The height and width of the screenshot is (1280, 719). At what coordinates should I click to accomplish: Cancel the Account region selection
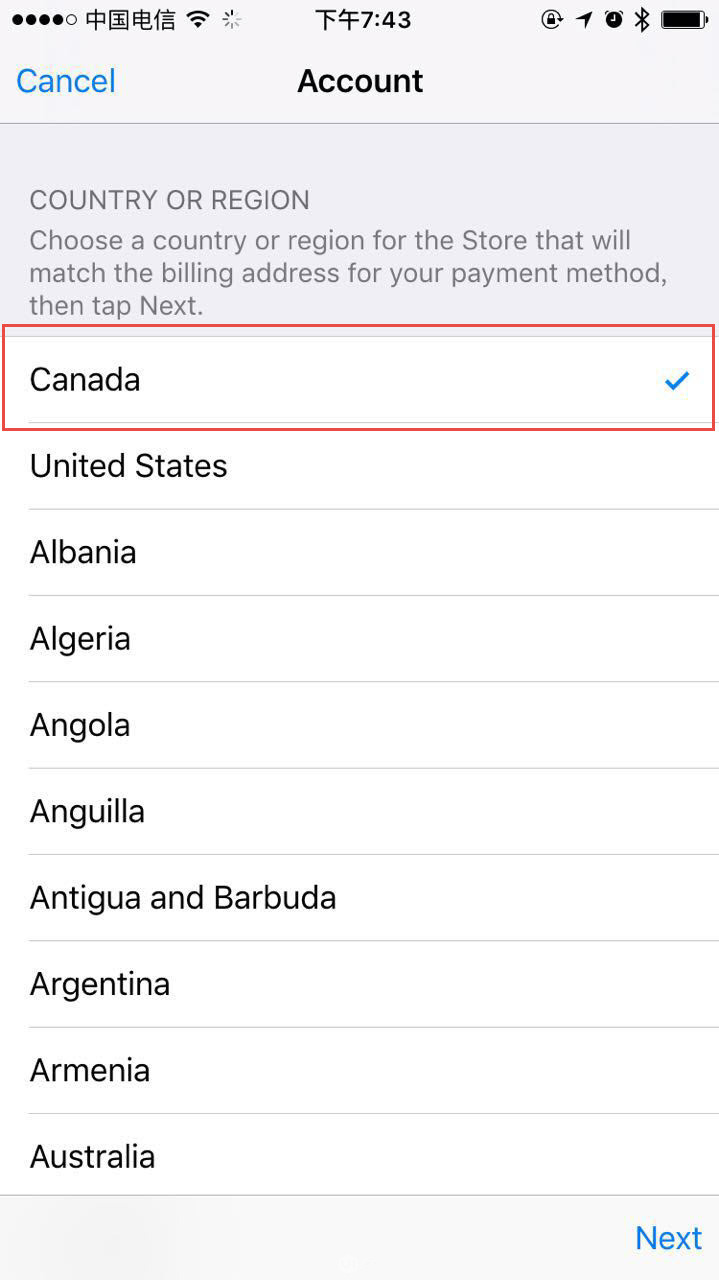(66, 81)
